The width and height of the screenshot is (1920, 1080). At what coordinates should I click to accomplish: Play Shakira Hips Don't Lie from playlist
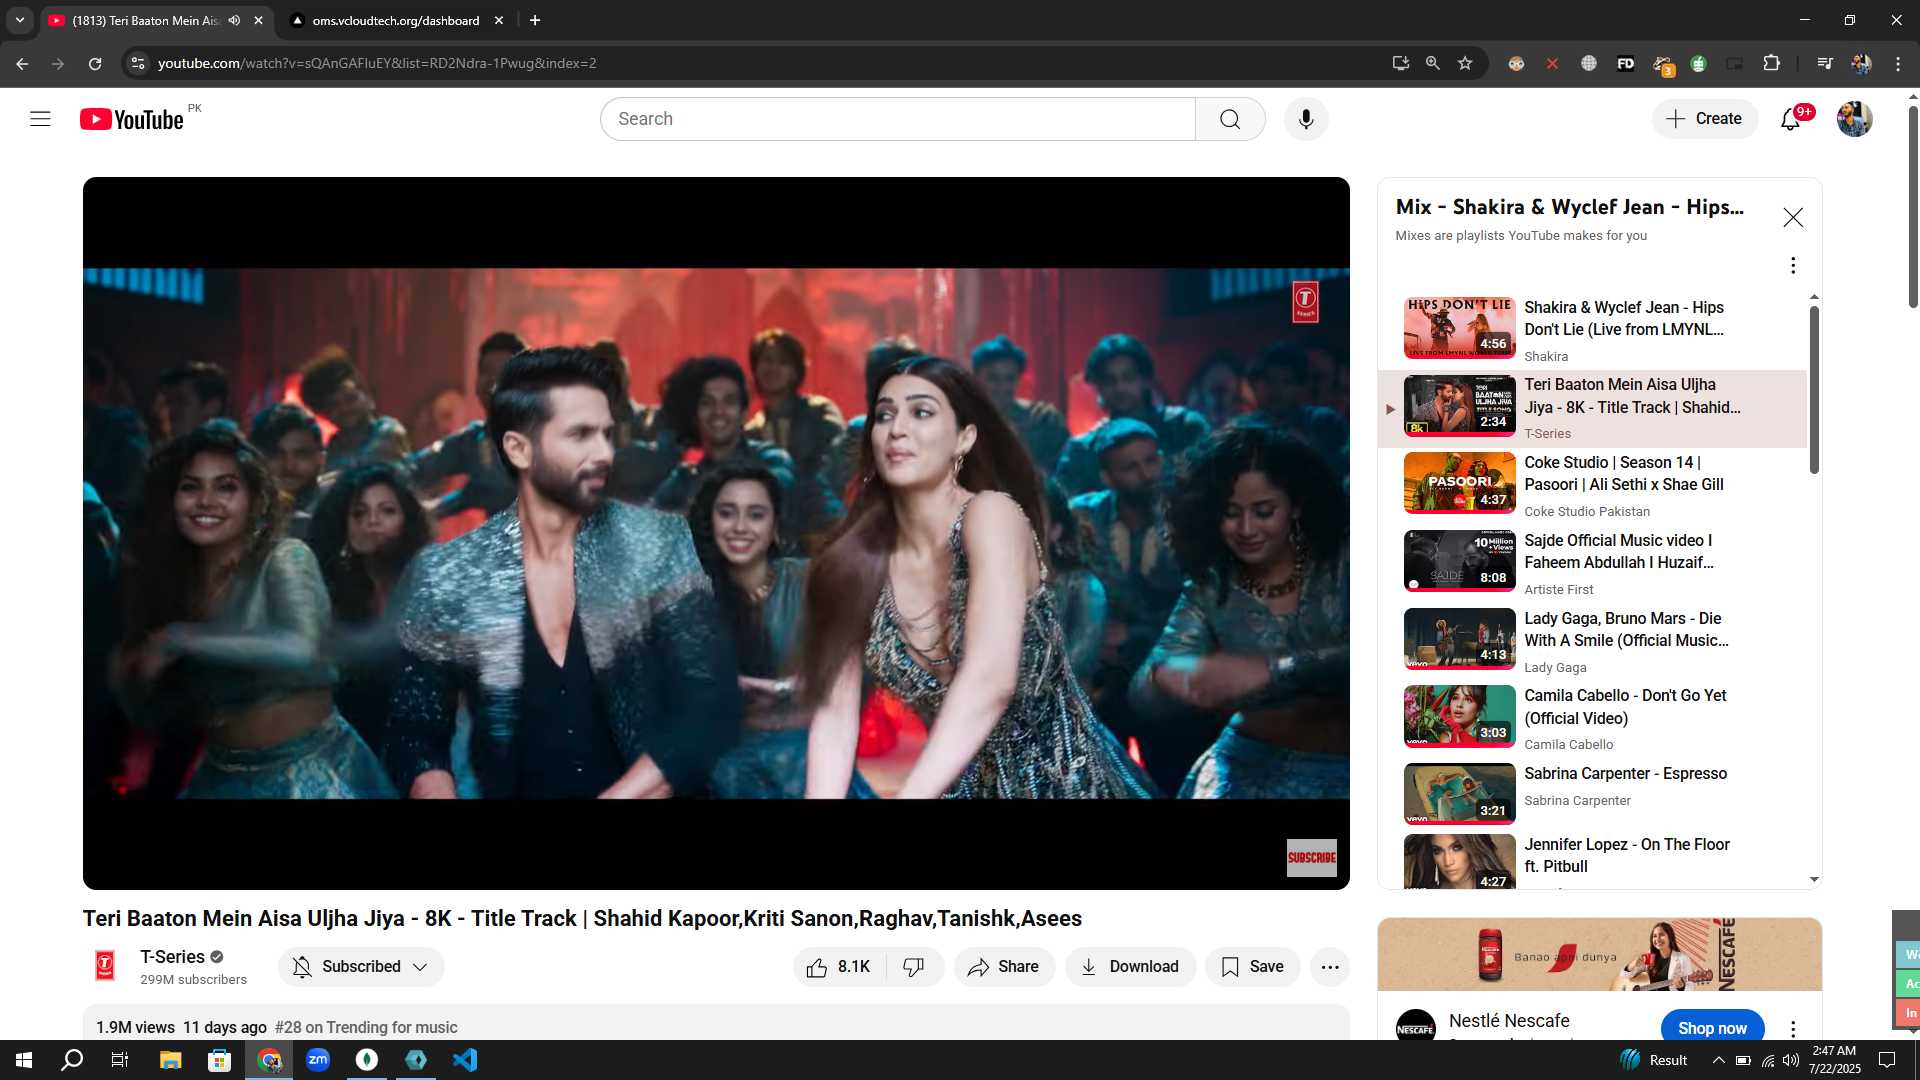pos(1592,330)
